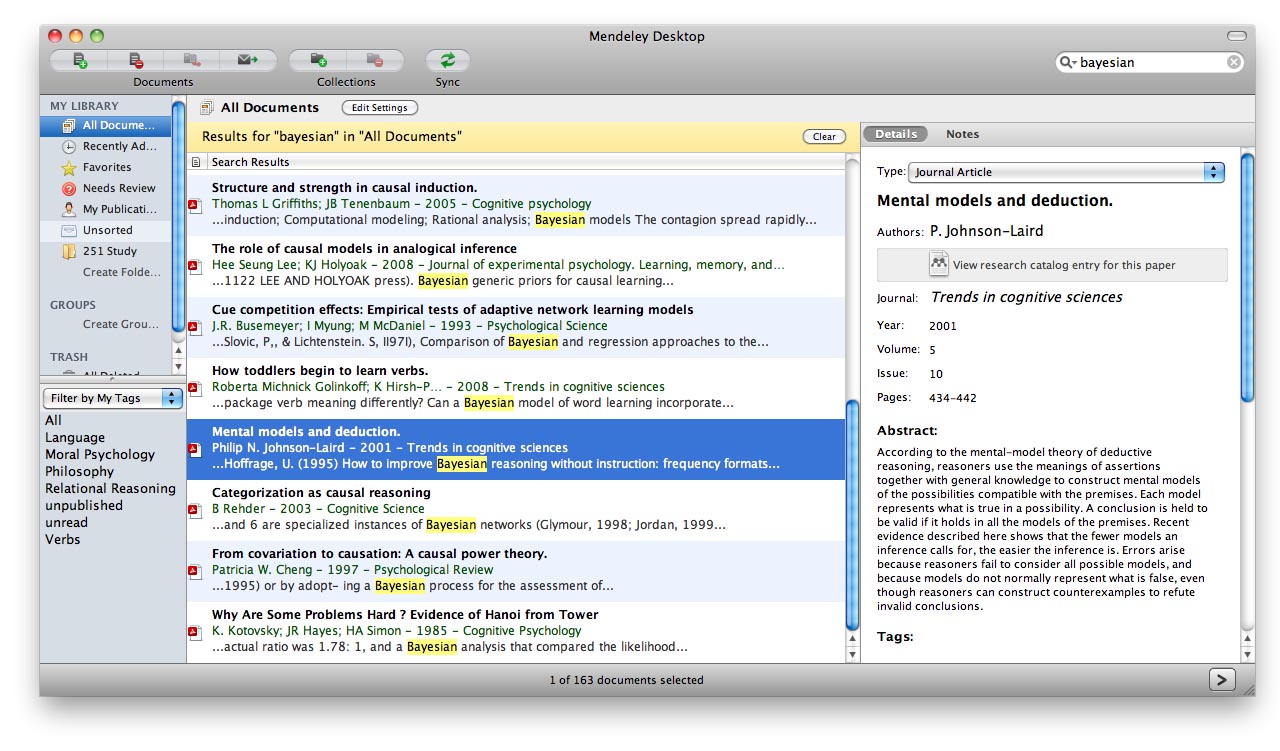The height and width of the screenshot is (751, 1280).
Task: Click the Remove Documents toolbar icon
Action: pyautogui.click(x=136, y=61)
